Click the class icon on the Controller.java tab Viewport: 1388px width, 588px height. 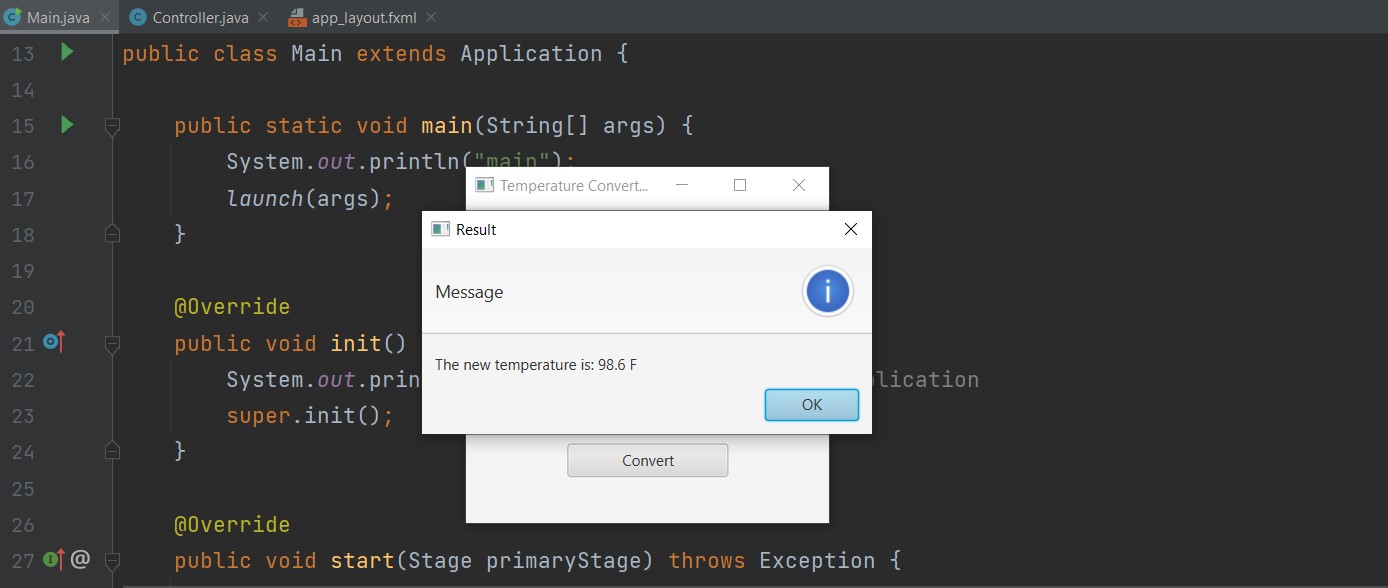click(140, 16)
